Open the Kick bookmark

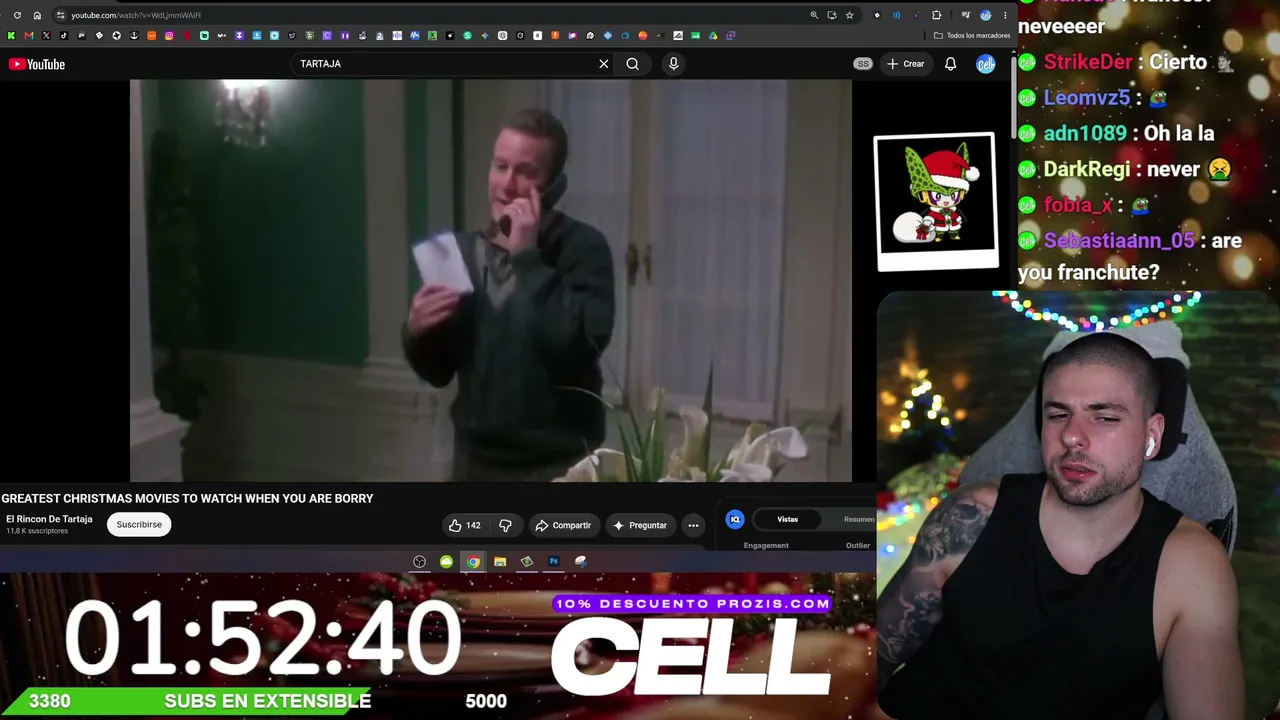11,36
